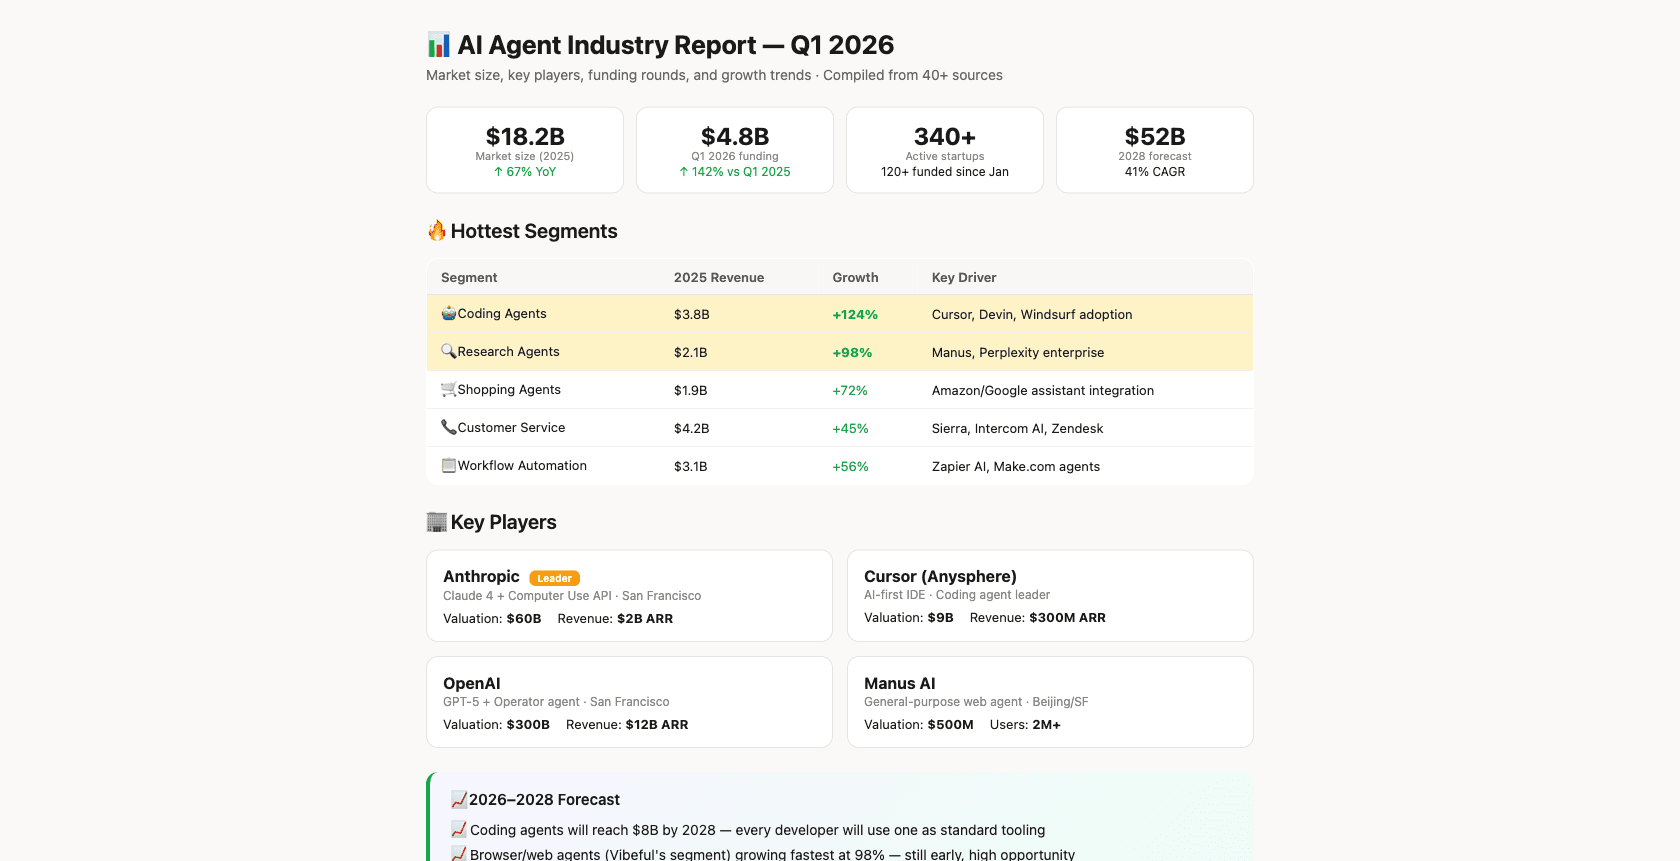Click the report subtitle 'Compiled from 40+ sources'
The width and height of the screenshot is (1680, 861).
(x=913, y=75)
